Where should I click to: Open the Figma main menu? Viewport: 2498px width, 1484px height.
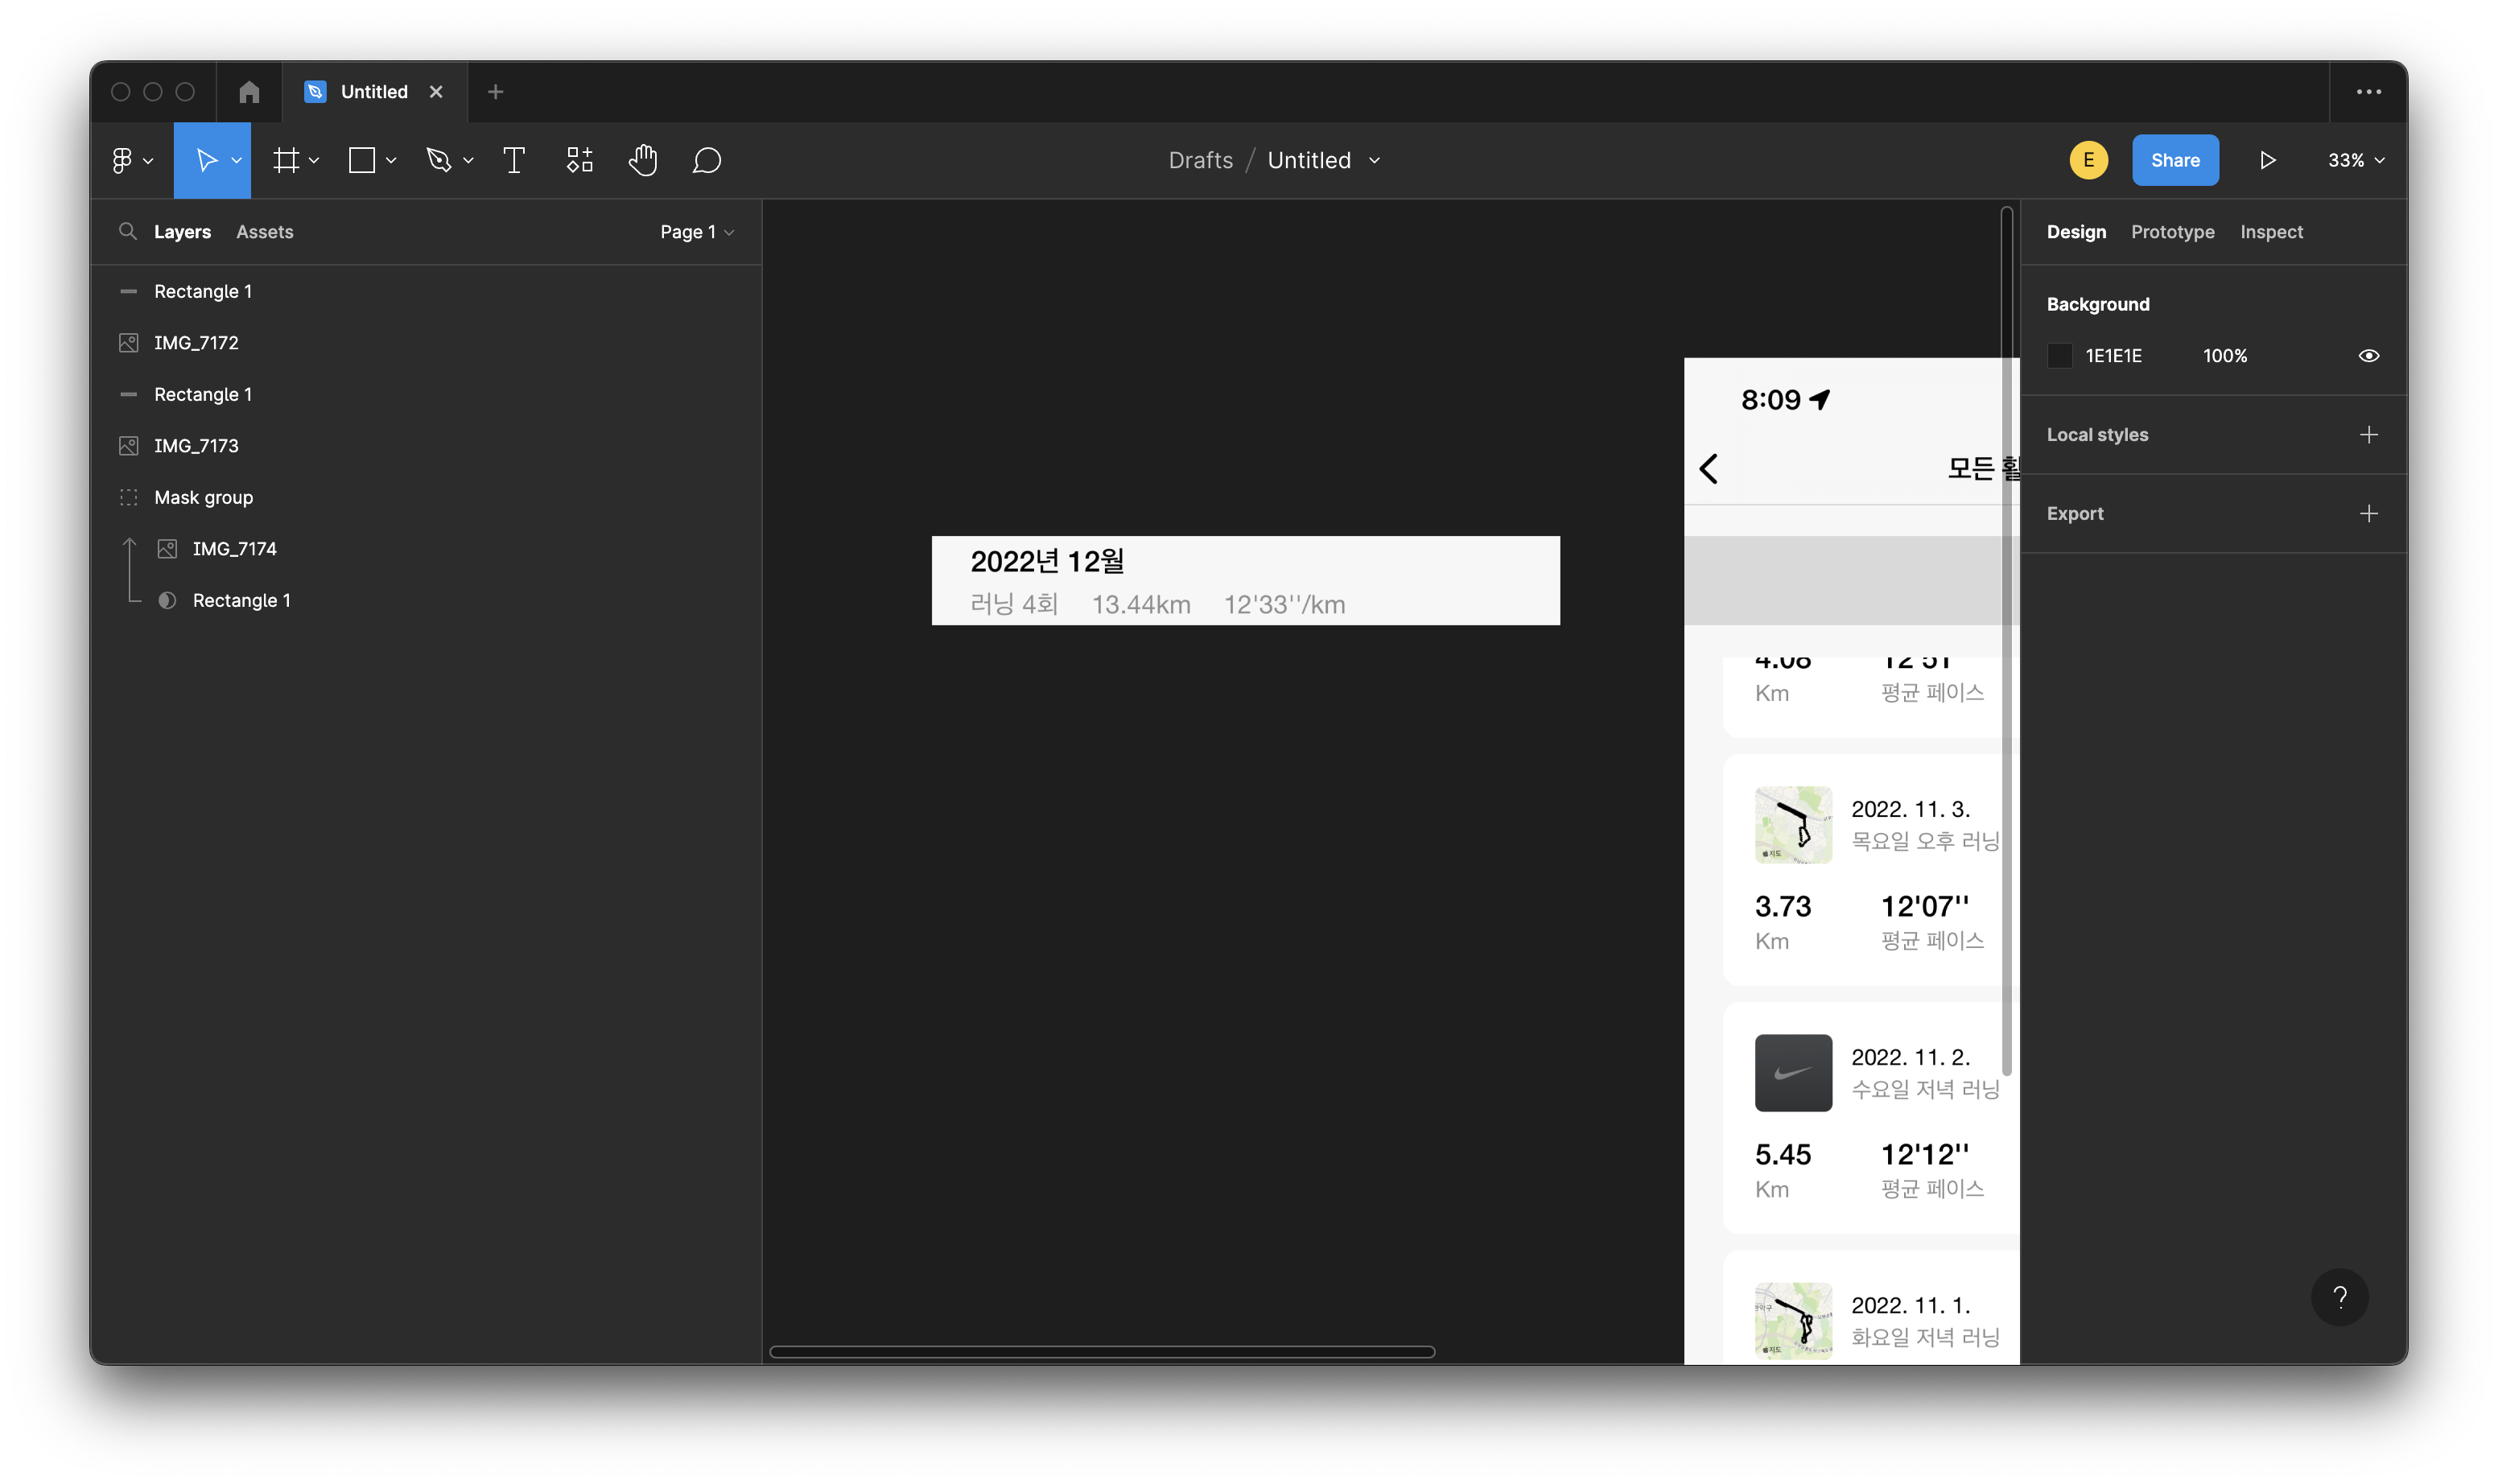point(122,160)
